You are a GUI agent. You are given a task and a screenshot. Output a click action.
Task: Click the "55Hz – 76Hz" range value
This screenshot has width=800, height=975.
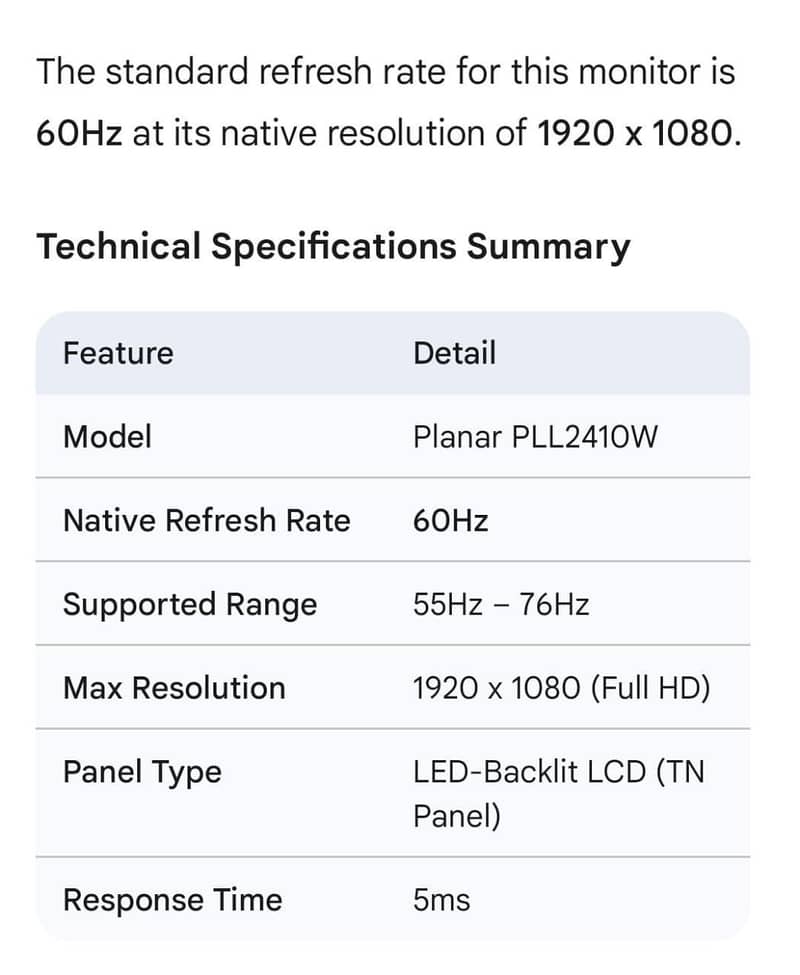click(x=500, y=604)
